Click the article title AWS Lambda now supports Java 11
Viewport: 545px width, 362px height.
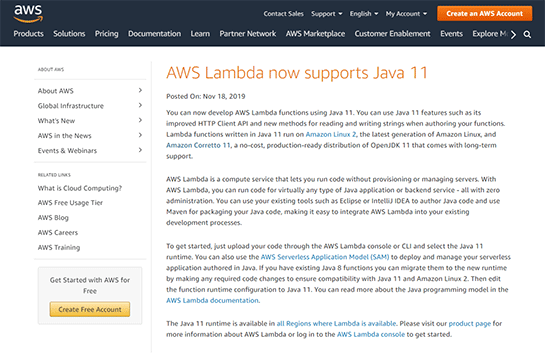pos(296,73)
